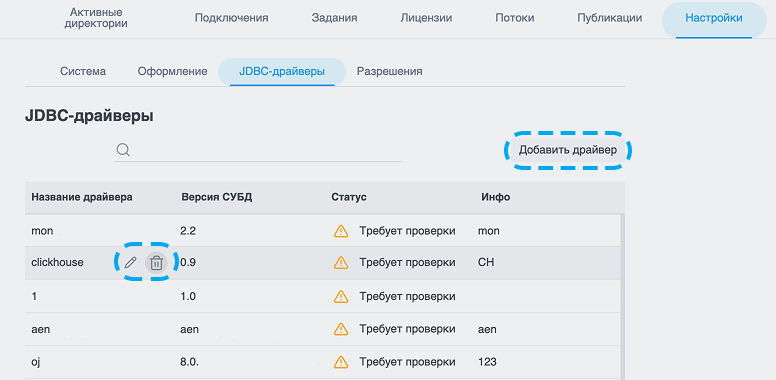Click warning icon in the oj row
Screen dimensions: 776x380
(x=341, y=362)
